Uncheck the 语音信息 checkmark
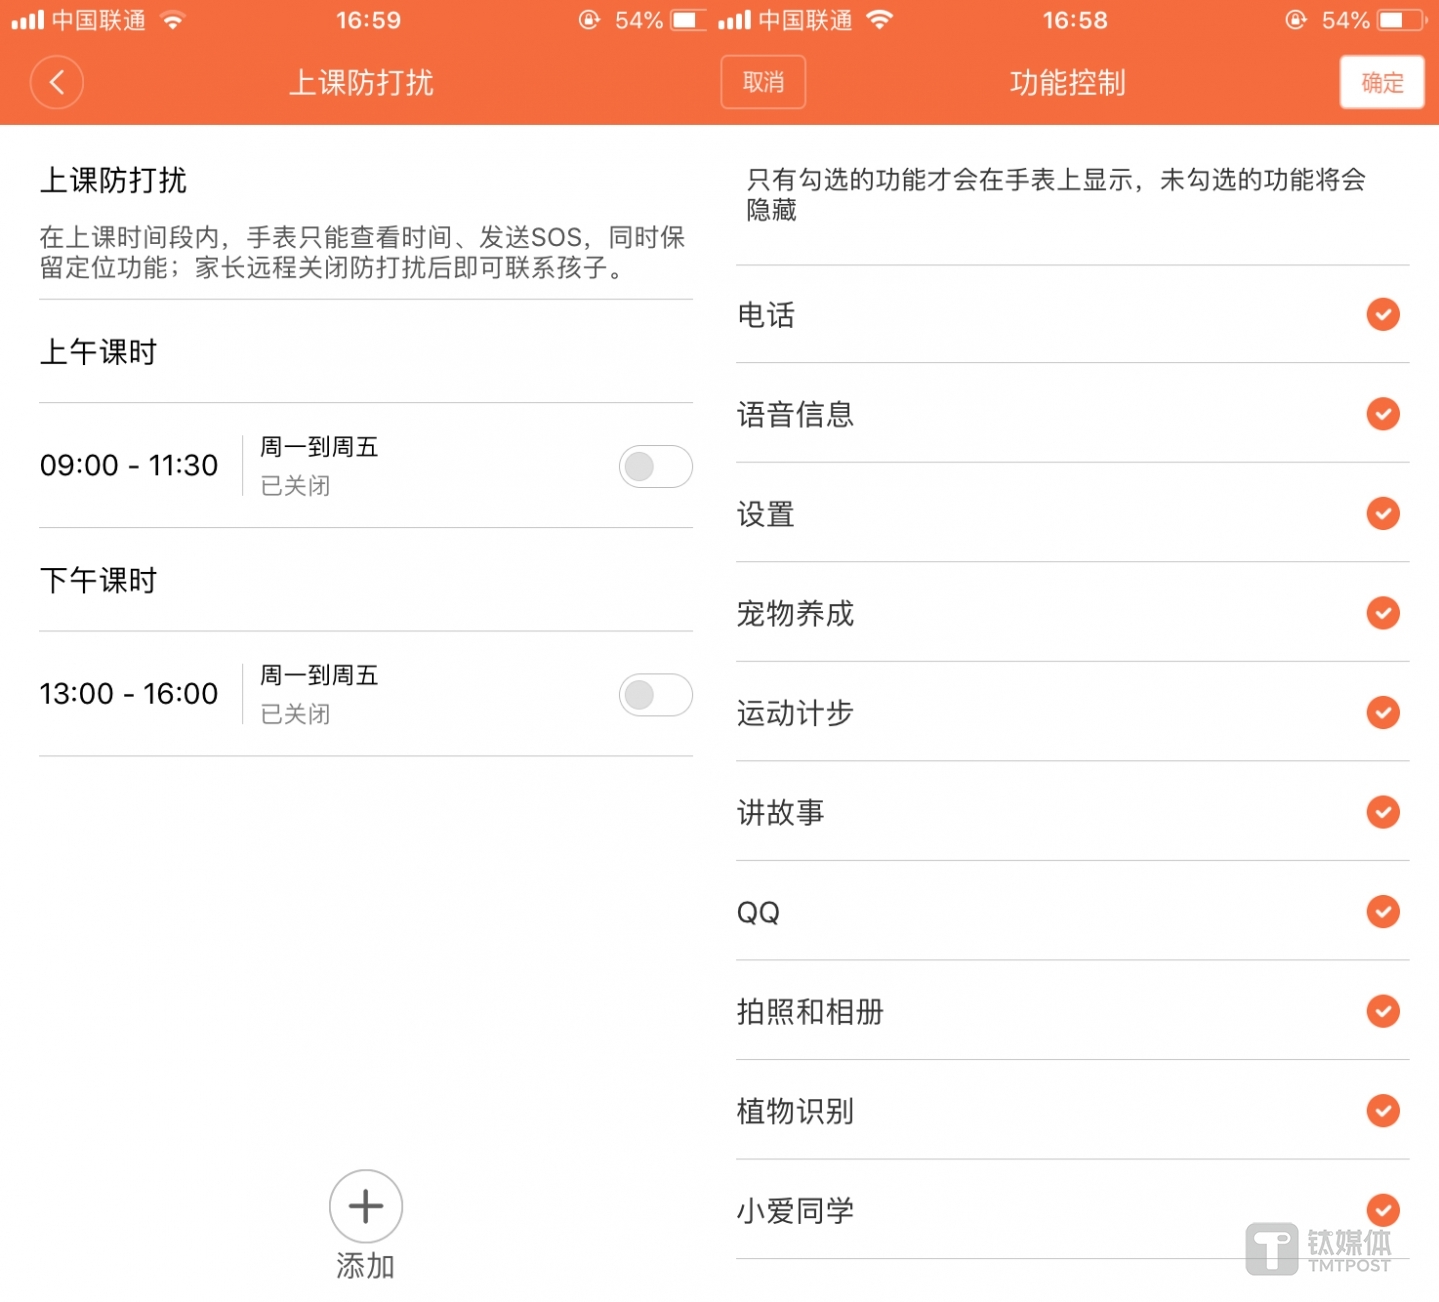The width and height of the screenshot is (1439, 1302). (1382, 414)
